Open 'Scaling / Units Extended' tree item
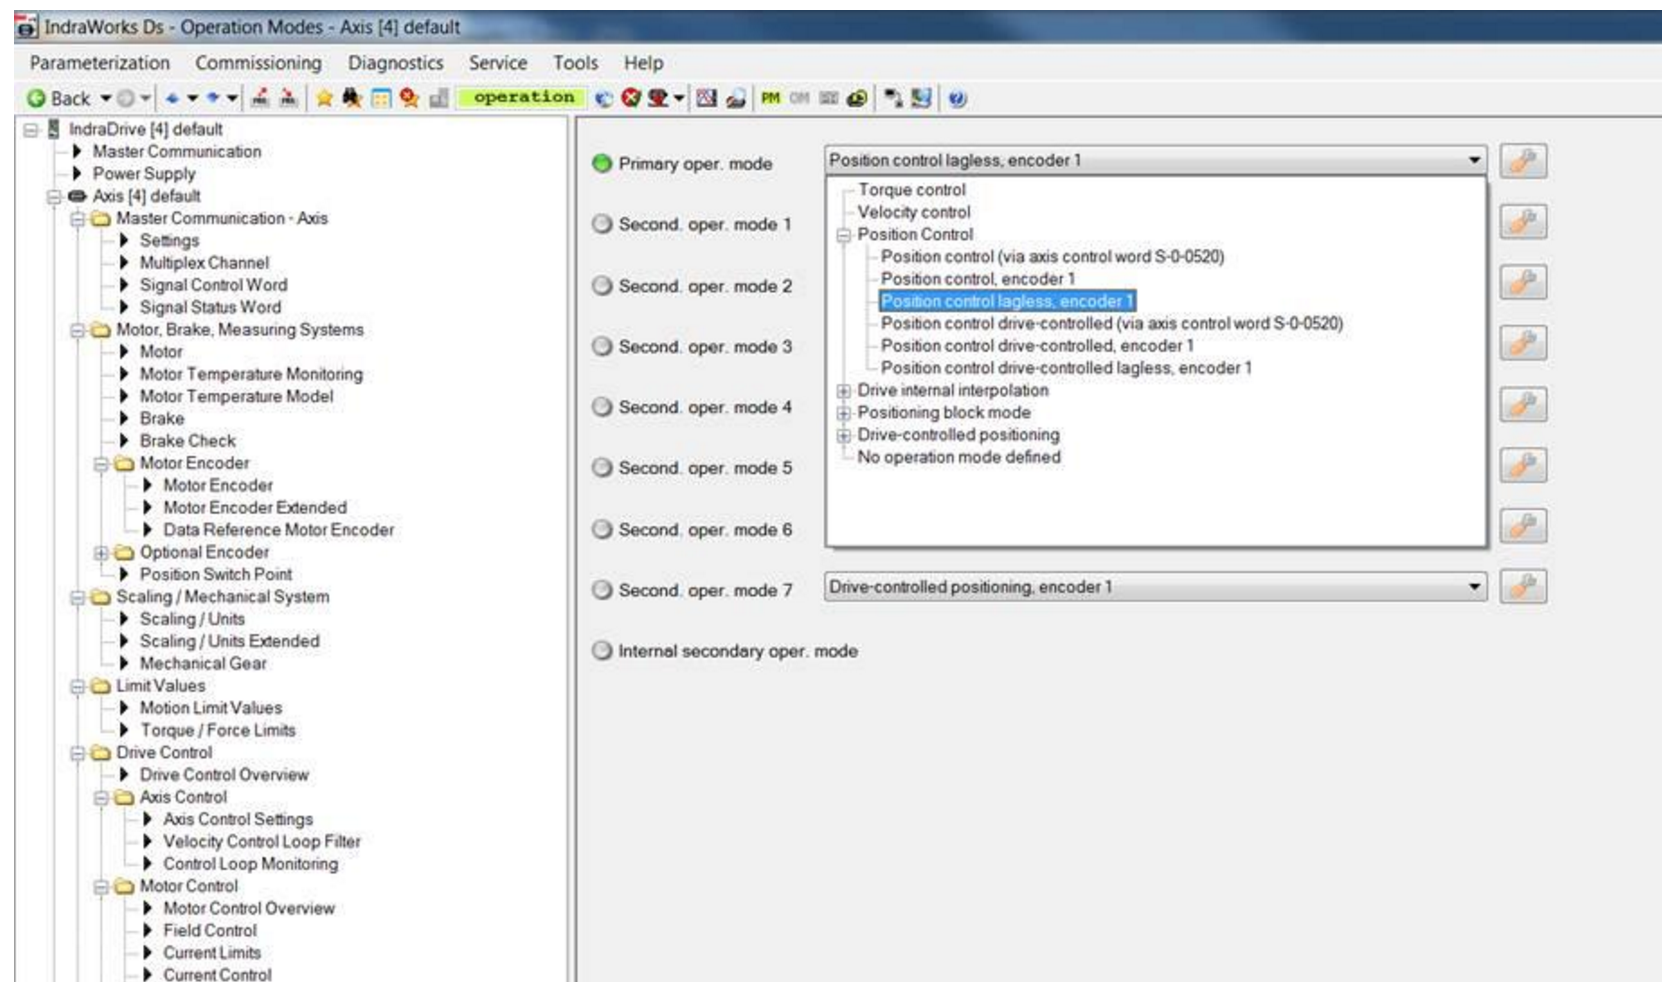Screen dimensions: 1662x982 [229, 641]
